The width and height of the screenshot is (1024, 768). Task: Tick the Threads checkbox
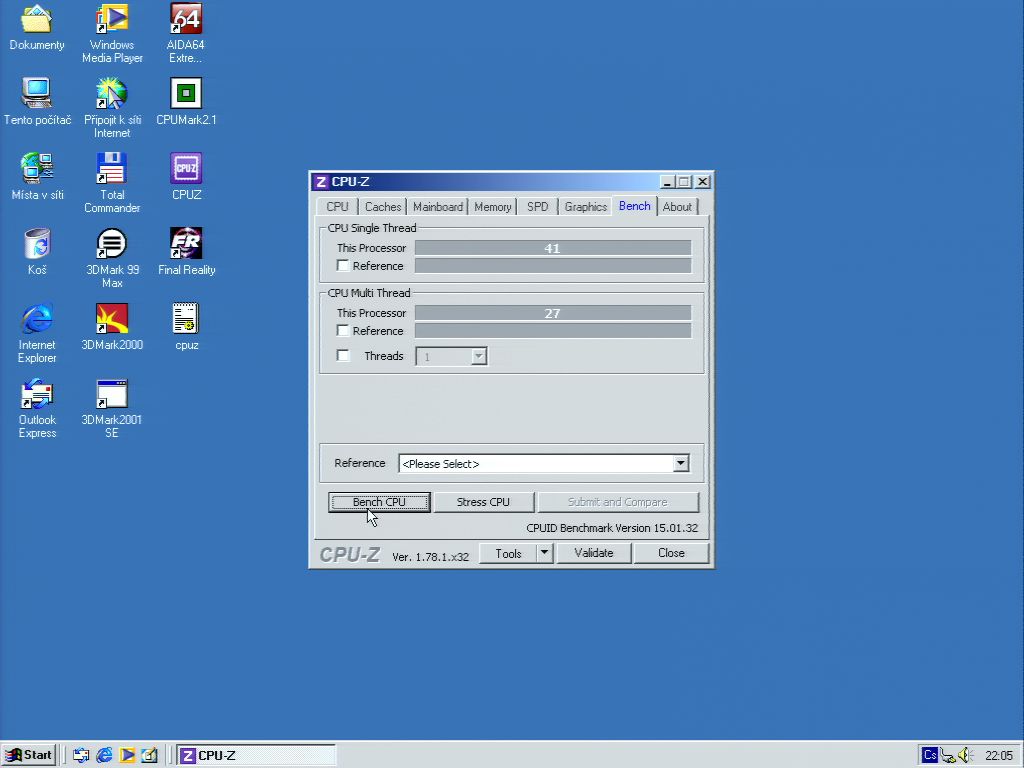click(343, 355)
